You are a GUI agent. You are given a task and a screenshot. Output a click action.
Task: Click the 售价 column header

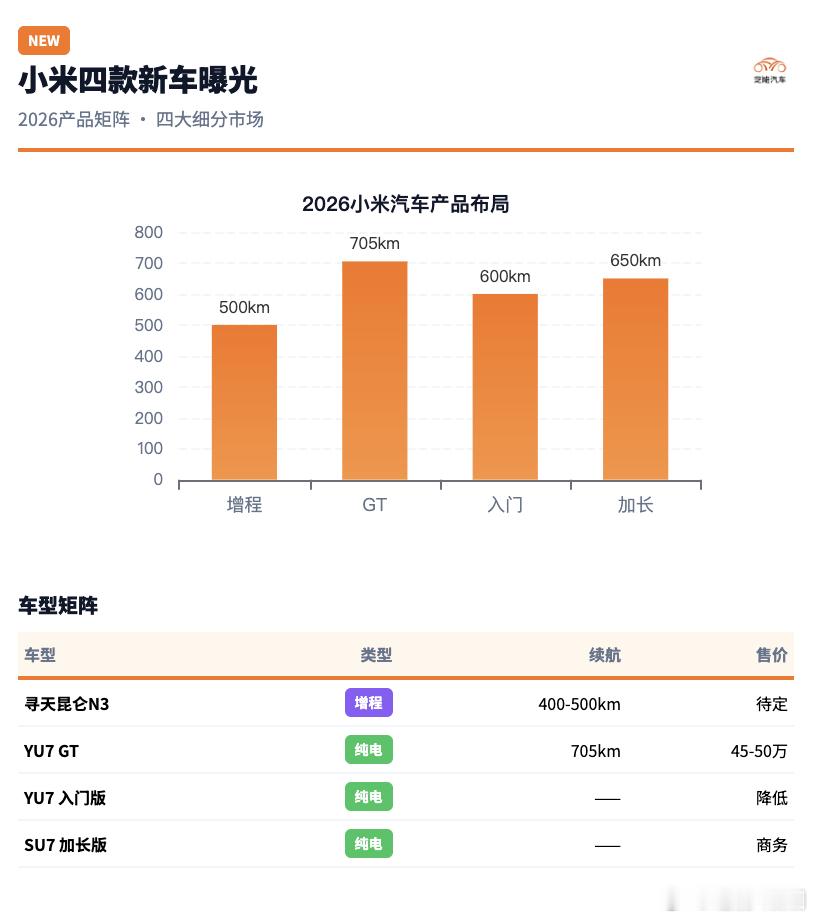[772, 655]
